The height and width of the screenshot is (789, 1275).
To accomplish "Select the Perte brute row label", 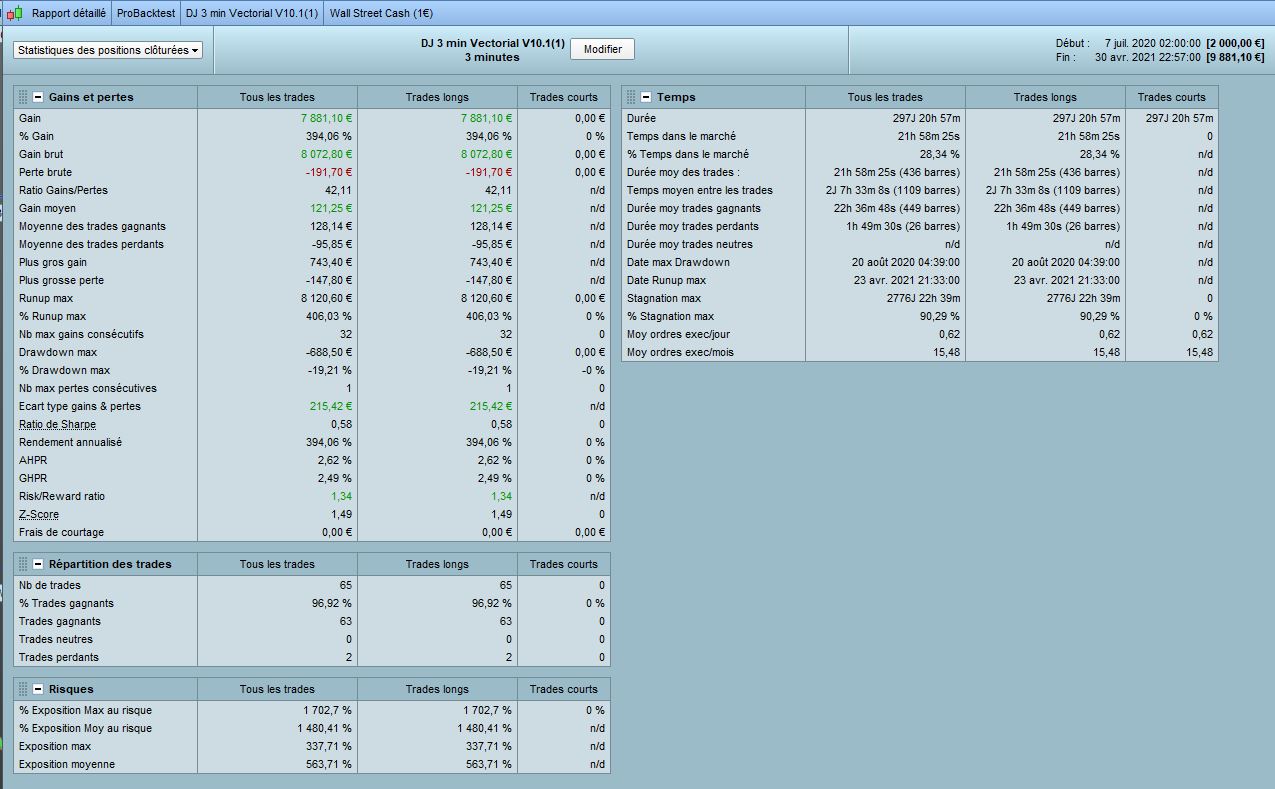I will click(x=45, y=172).
